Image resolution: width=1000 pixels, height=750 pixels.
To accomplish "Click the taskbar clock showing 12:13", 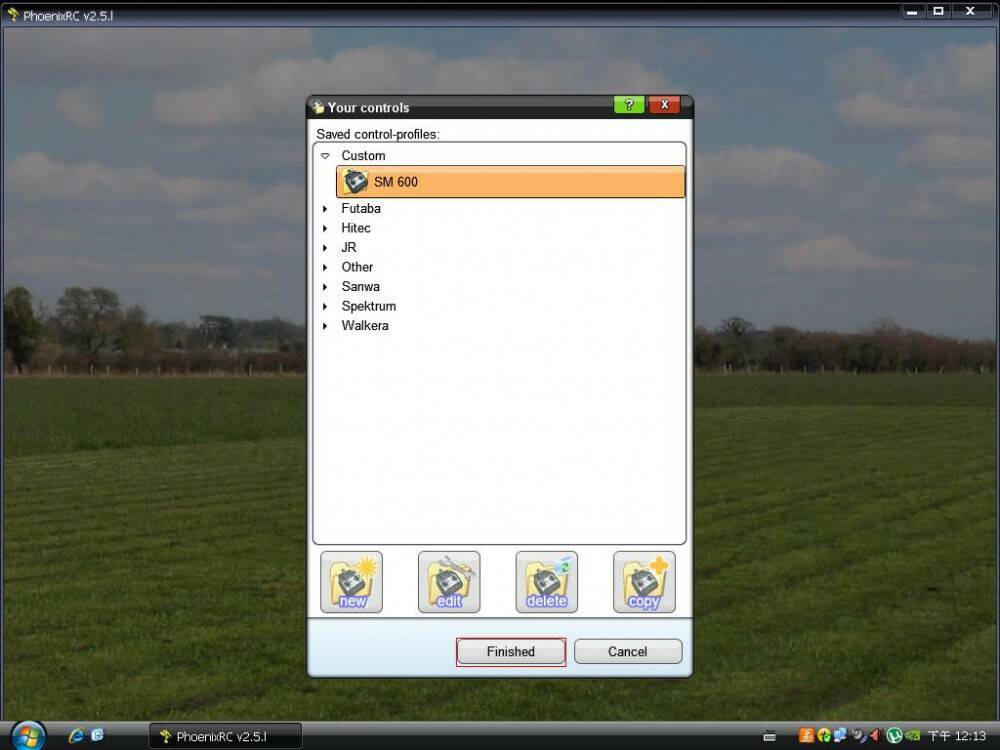I will tap(957, 737).
